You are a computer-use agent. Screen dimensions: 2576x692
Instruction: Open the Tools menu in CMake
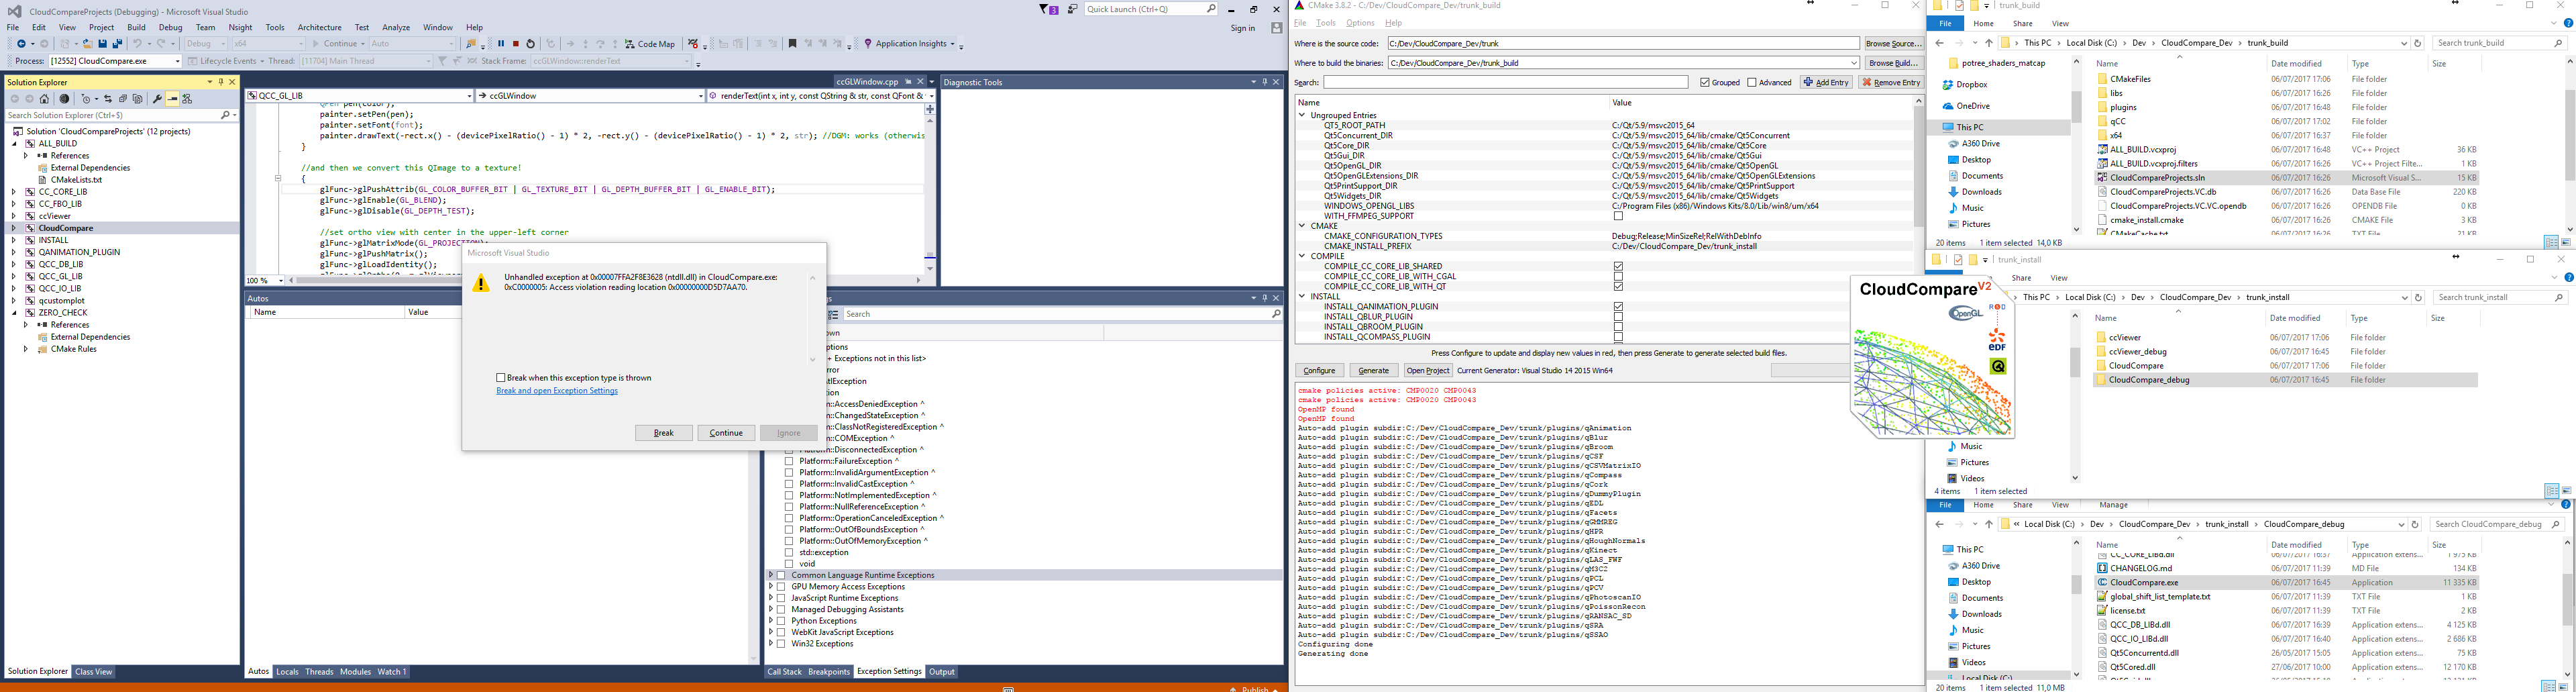pos(1326,23)
